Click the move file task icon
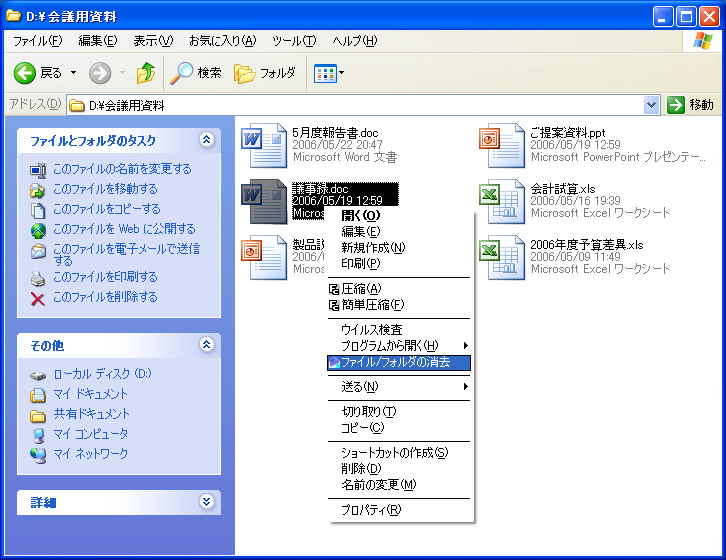Screen dimensions: 726x560 38,190
